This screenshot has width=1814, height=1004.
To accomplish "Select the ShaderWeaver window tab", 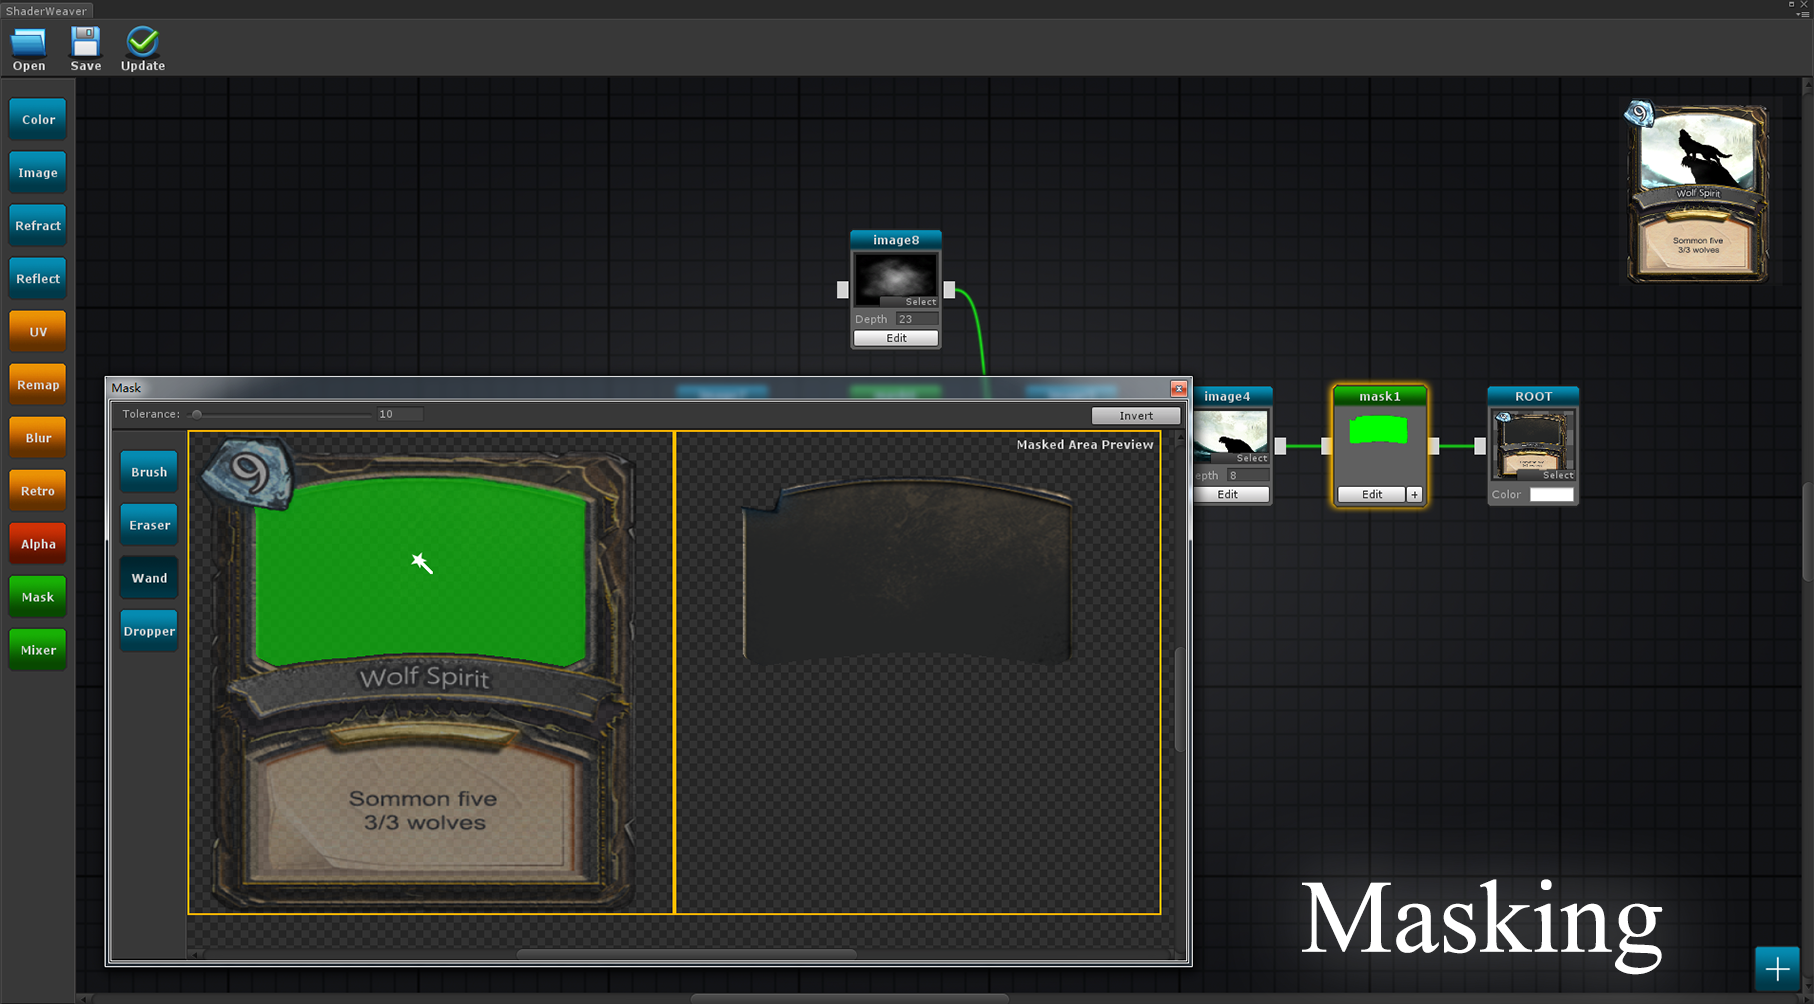I will click(46, 11).
